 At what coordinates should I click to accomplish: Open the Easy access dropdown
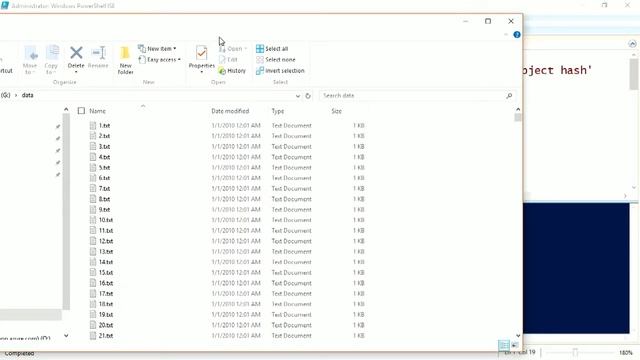click(160, 60)
